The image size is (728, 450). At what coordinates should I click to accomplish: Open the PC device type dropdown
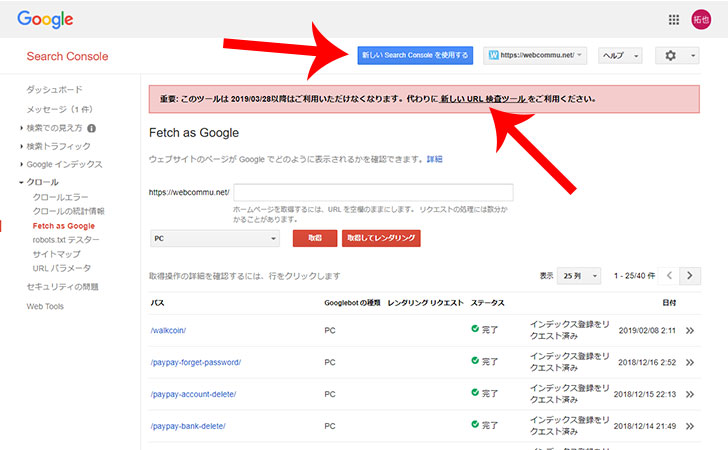[x=214, y=238]
